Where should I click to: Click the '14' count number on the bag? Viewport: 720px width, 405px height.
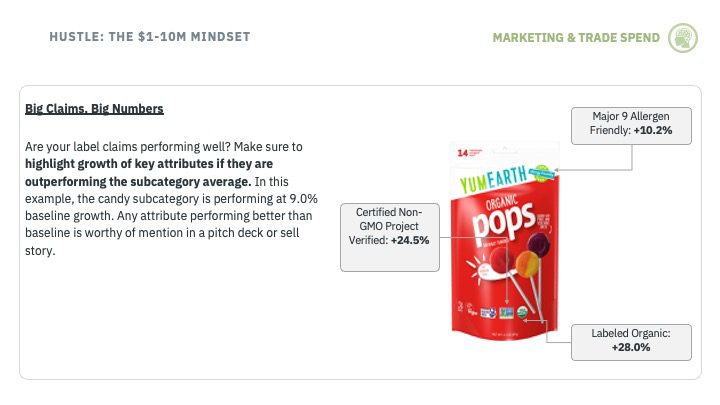click(462, 152)
